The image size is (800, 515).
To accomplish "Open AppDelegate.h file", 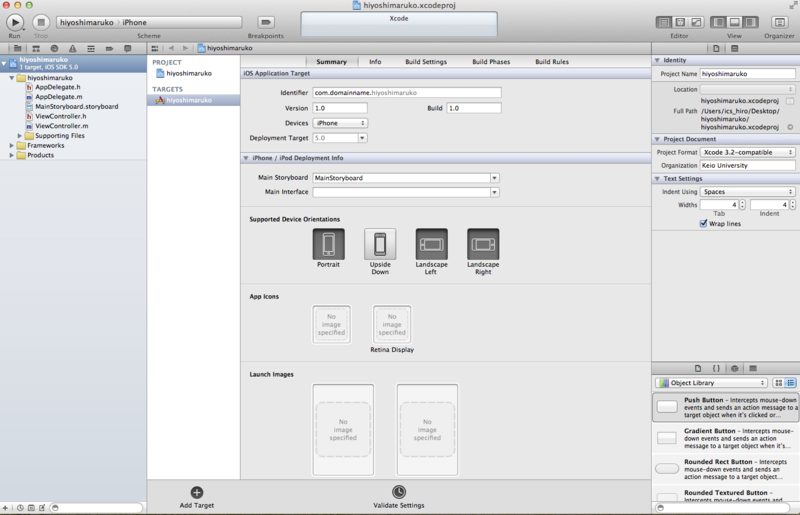I will 58,87.
